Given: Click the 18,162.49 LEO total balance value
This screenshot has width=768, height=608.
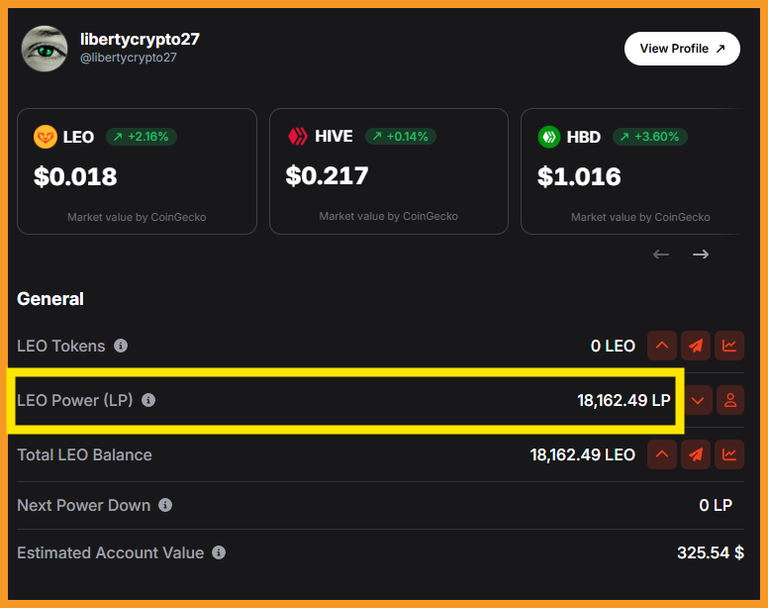Looking at the screenshot, I should pyautogui.click(x=582, y=455).
